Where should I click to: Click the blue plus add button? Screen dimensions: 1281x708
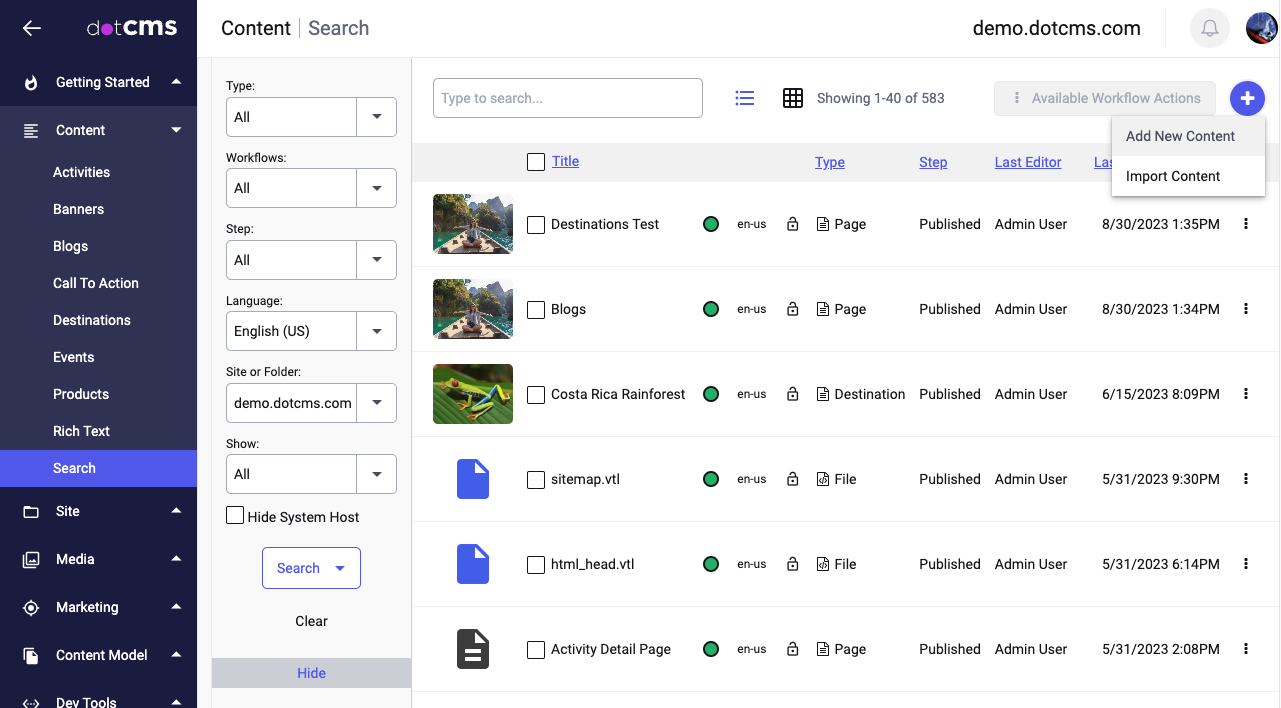(1247, 98)
